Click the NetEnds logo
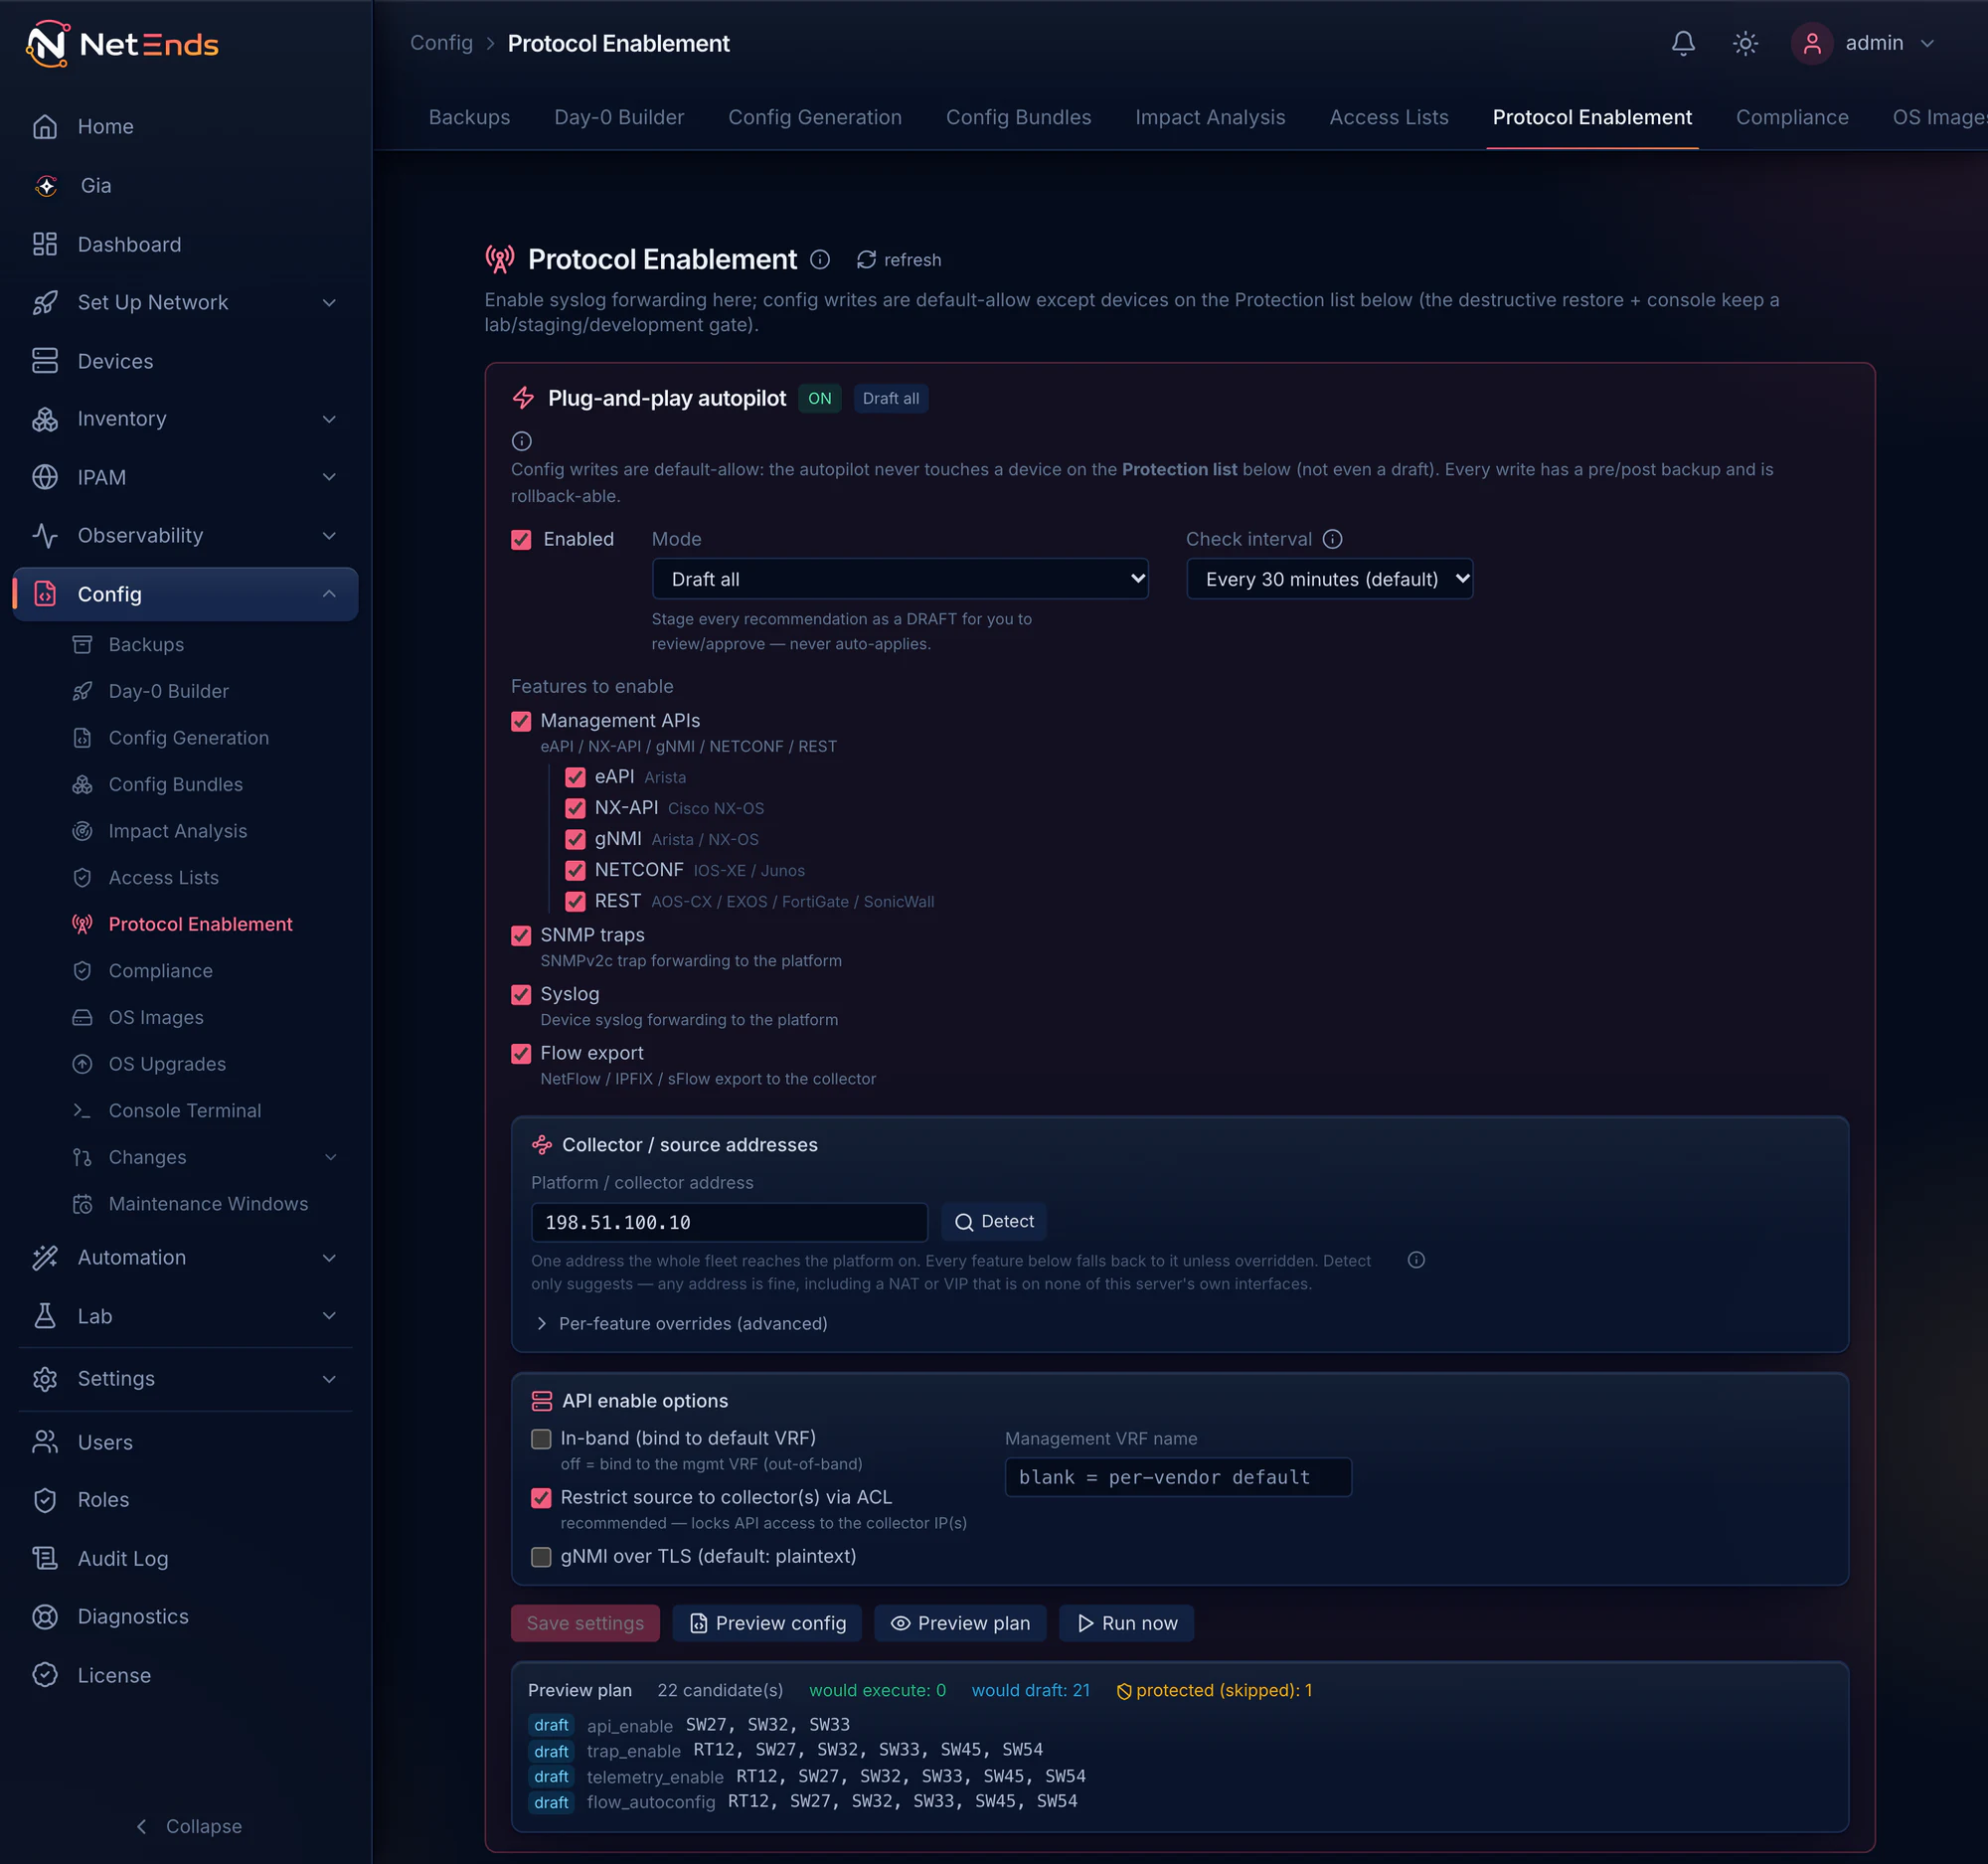This screenshot has height=1864, width=1988. point(122,44)
